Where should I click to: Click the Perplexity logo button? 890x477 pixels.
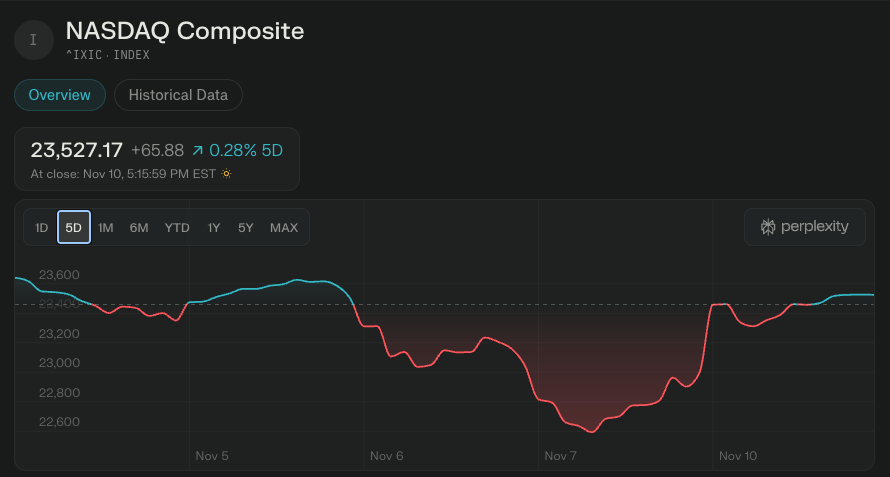coord(804,227)
